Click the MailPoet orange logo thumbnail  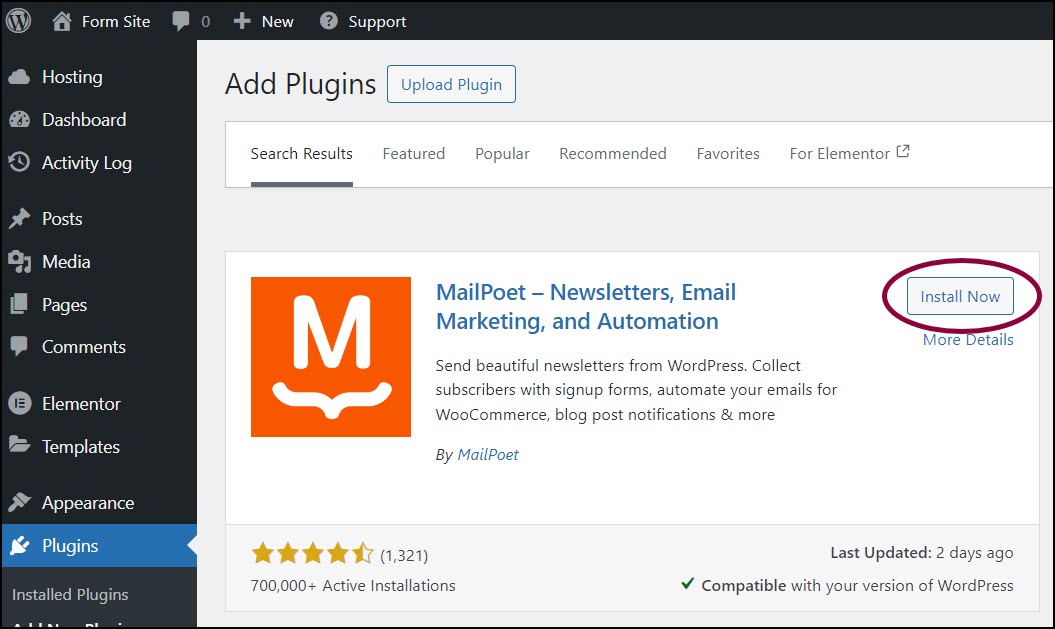click(x=331, y=357)
